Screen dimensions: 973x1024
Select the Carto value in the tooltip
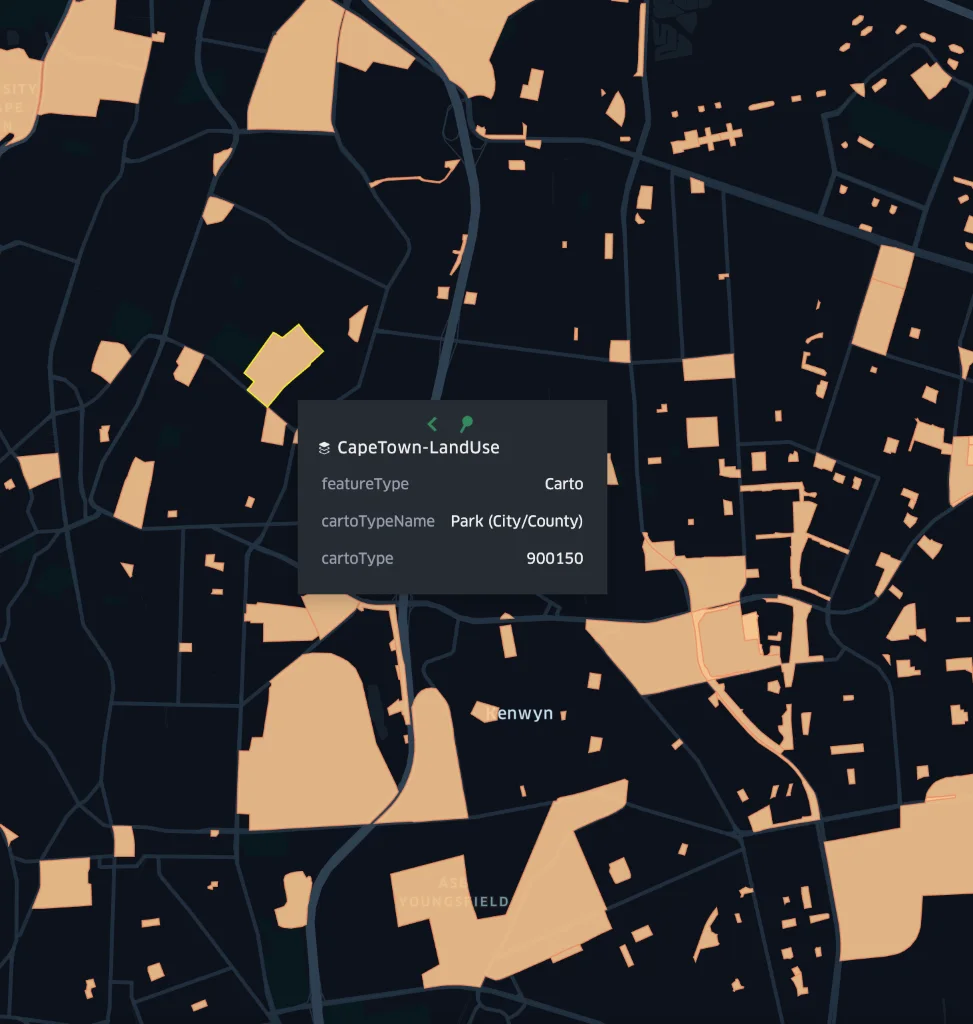coord(564,484)
